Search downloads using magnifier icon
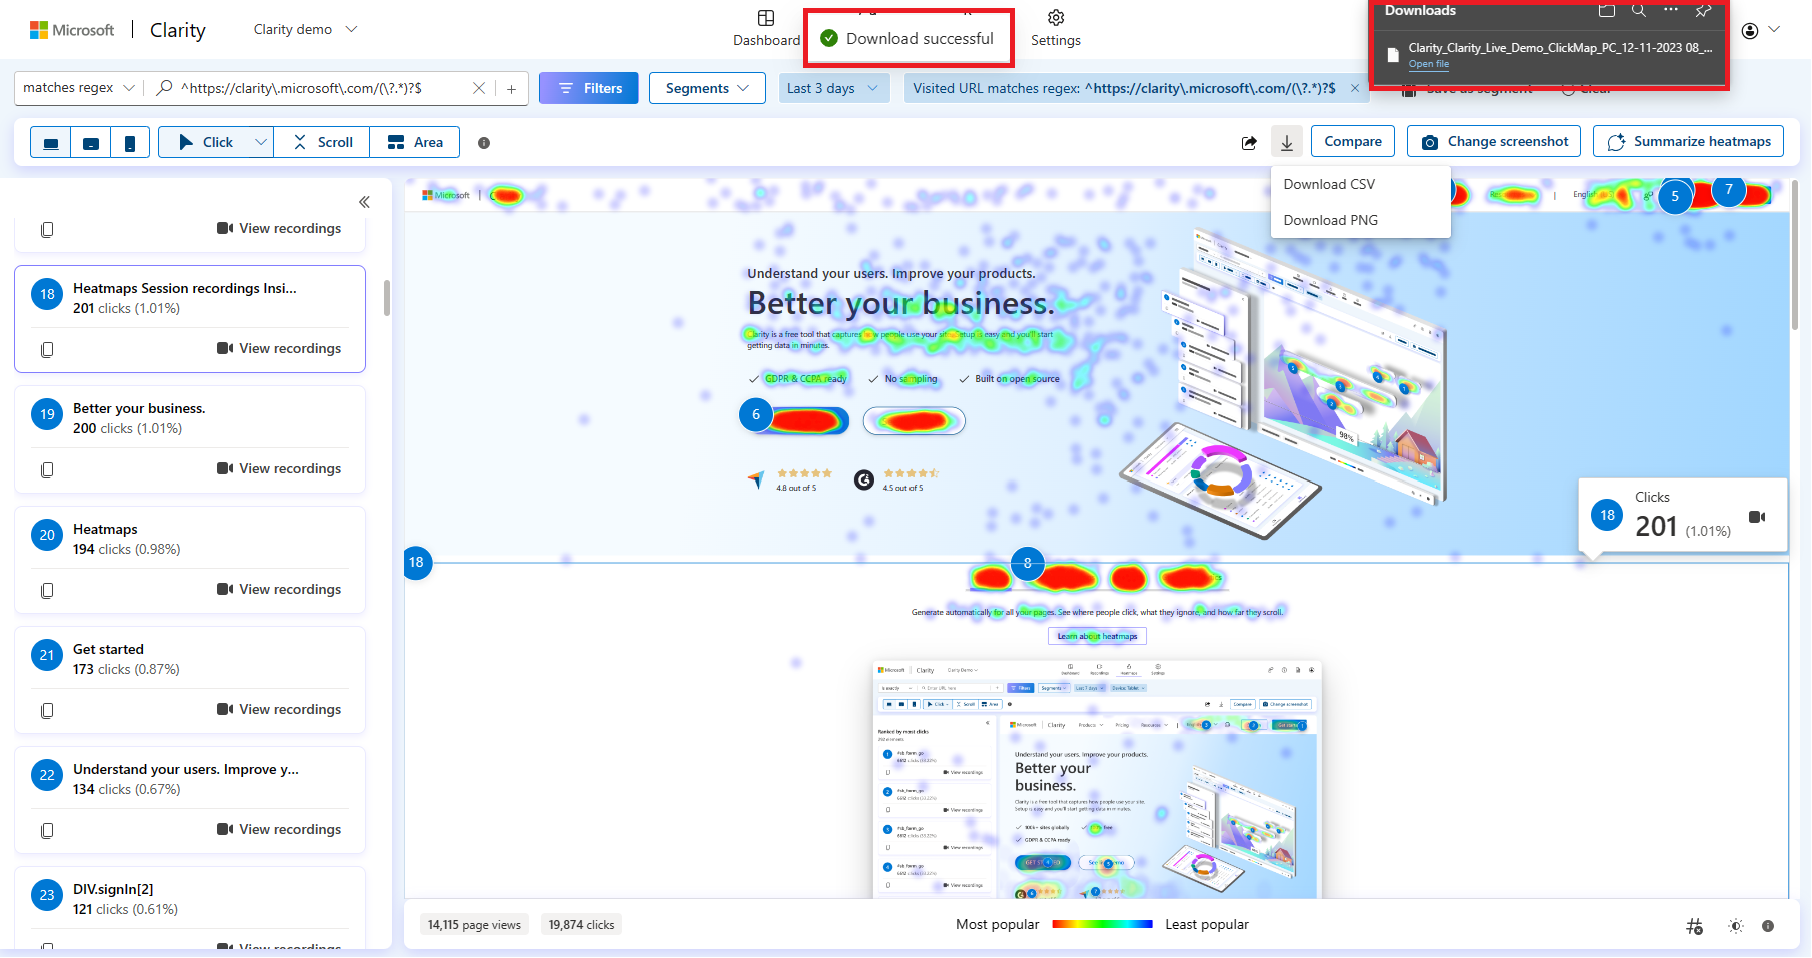 click(1639, 11)
